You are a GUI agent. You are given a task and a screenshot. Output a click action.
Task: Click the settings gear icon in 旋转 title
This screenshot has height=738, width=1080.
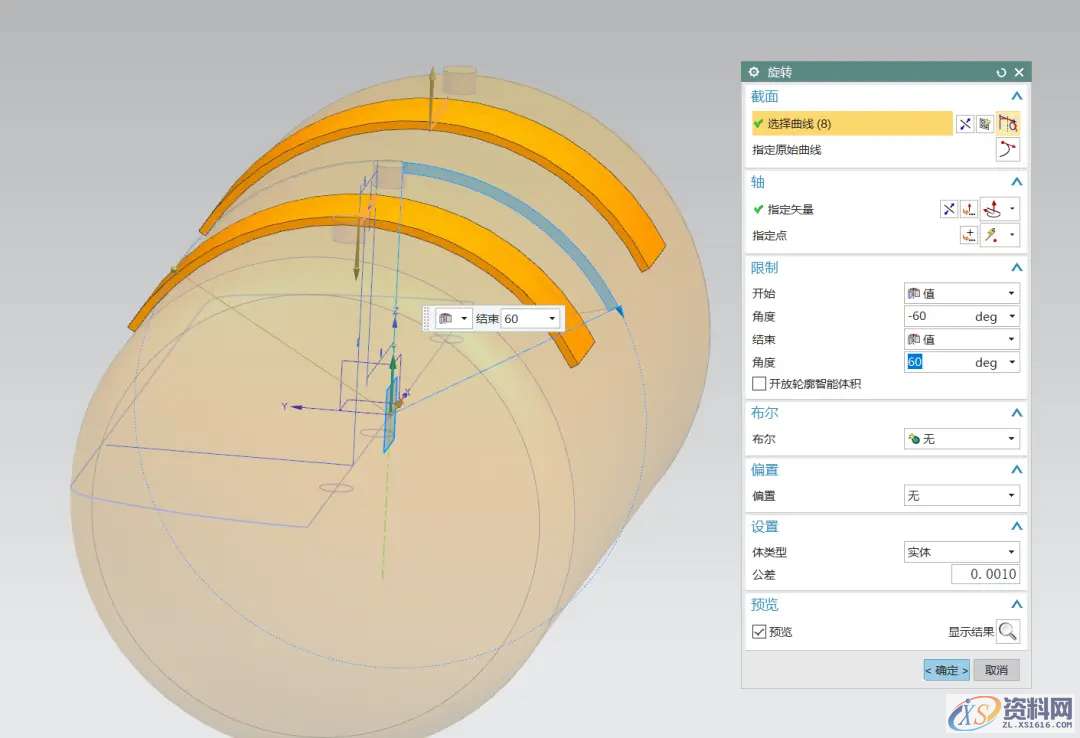tap(754, 73)
